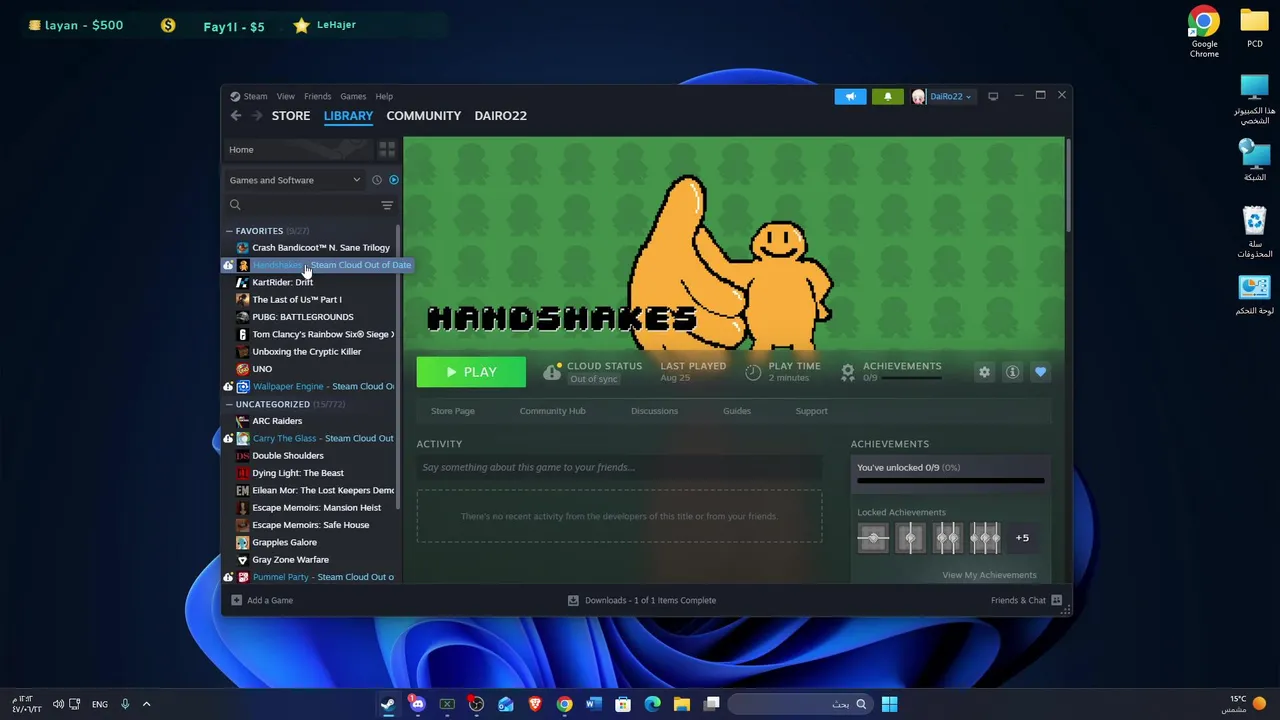Open the Games and Software dropdown
Viewport: 1280px width, 720px height.
pyautogui.click(x=294, y=180)
